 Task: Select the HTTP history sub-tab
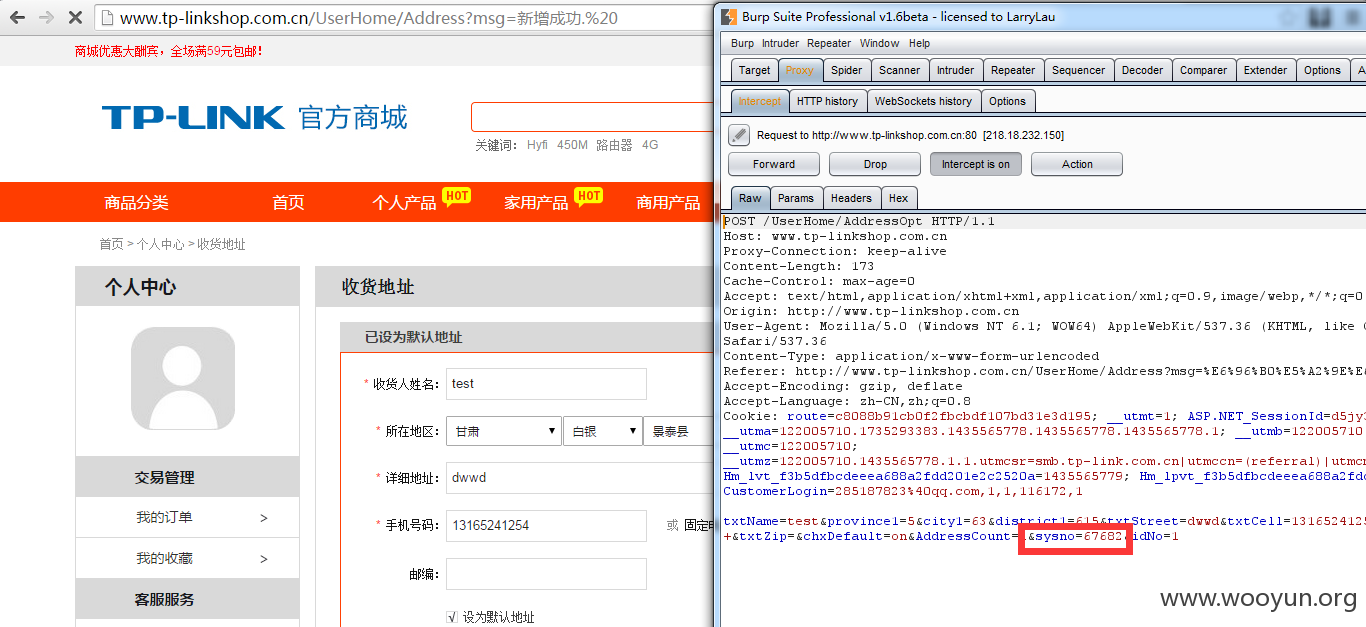827,101
